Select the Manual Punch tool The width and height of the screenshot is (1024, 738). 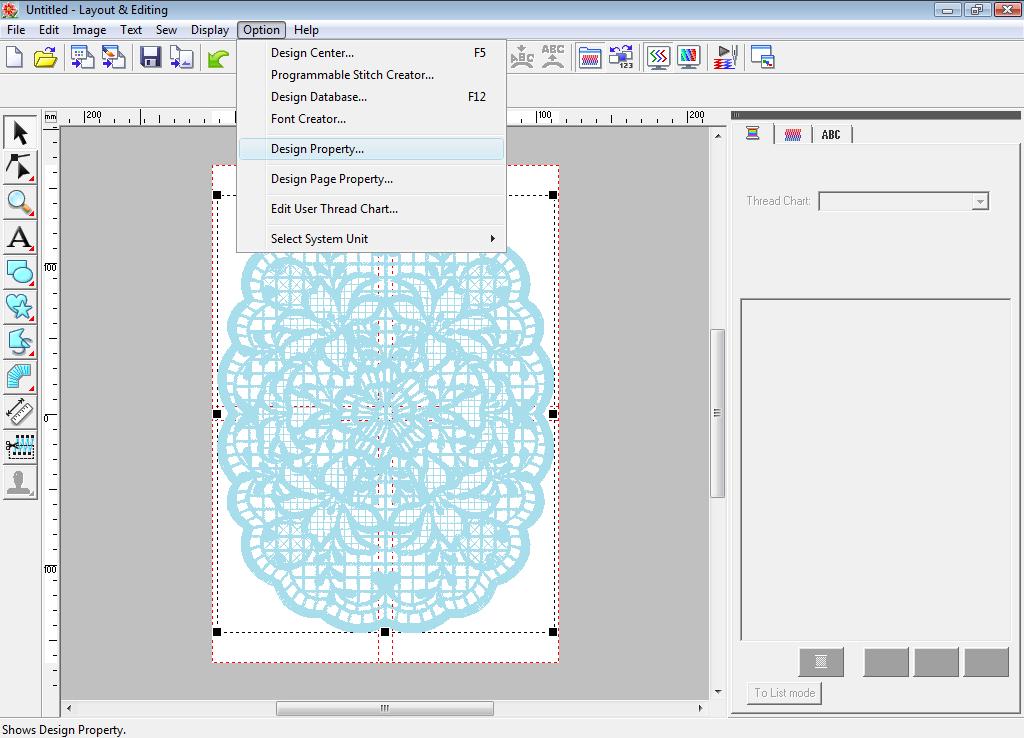click(20, 377)
